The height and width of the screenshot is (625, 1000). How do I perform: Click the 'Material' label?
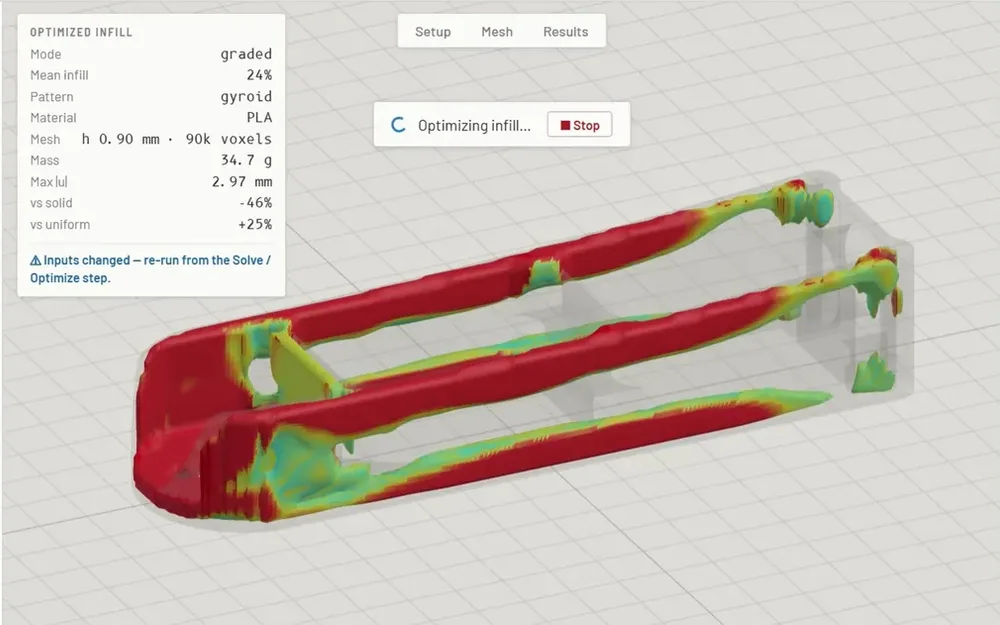point(53,118)
